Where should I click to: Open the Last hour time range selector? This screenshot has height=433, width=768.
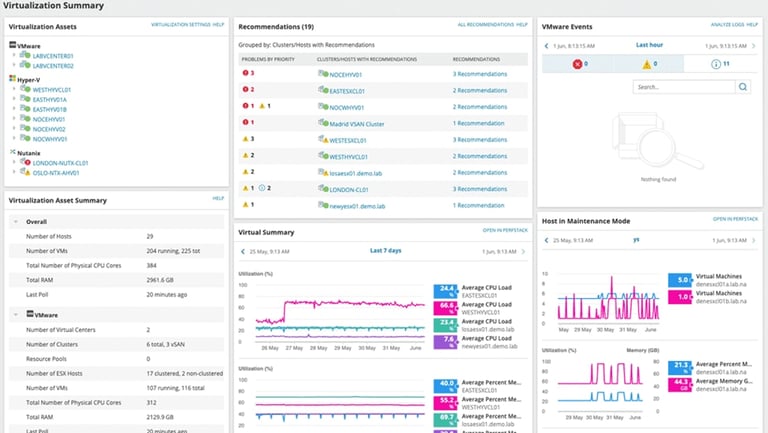[x=649, y=45]
